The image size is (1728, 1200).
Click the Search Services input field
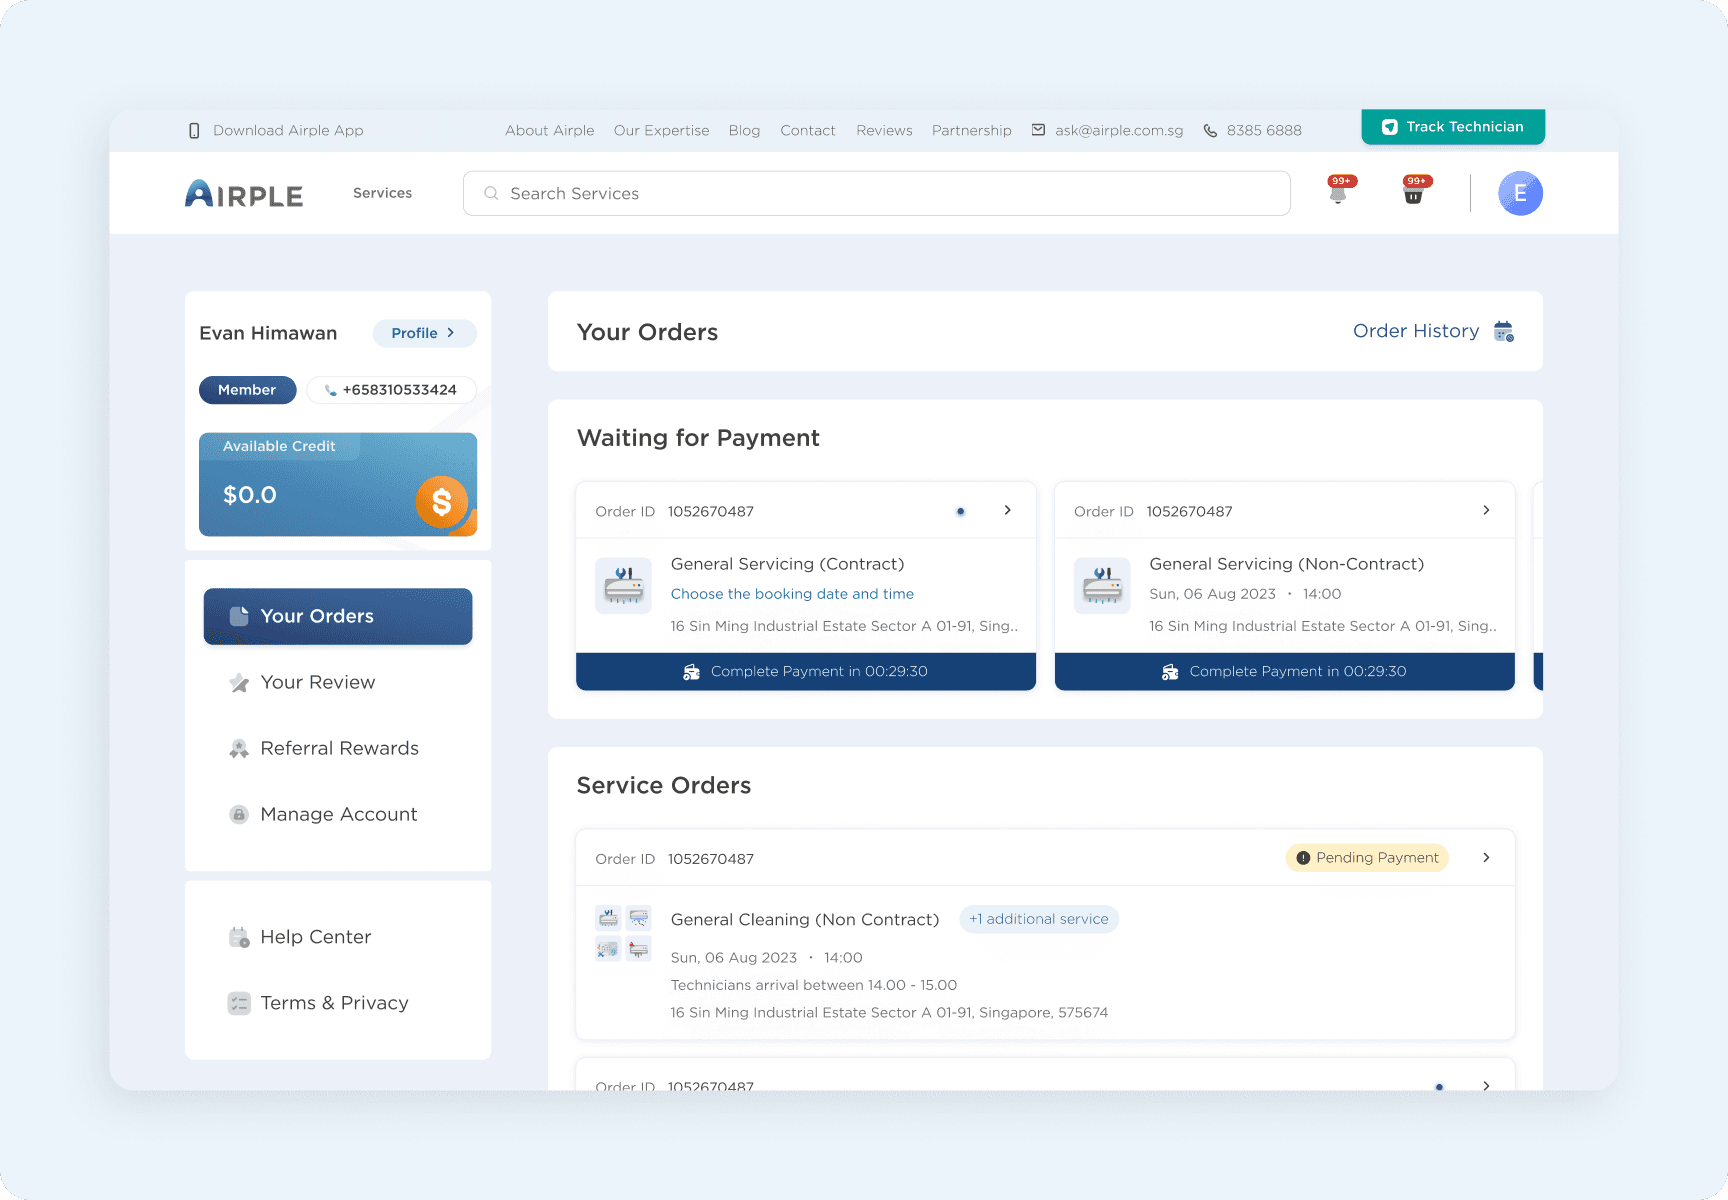[x=877, y=193]
